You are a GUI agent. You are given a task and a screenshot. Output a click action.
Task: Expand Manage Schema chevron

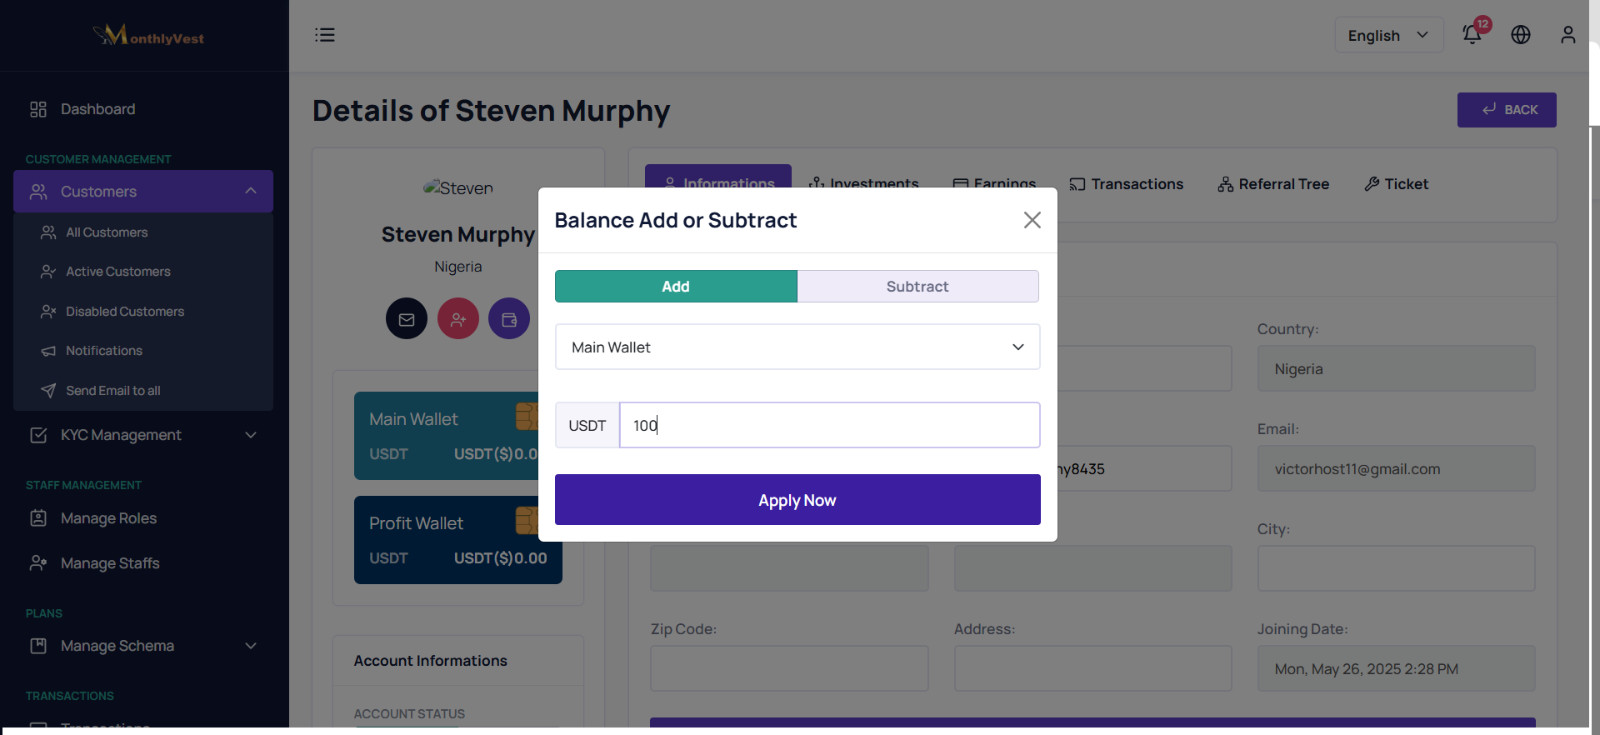pos(251,646)
